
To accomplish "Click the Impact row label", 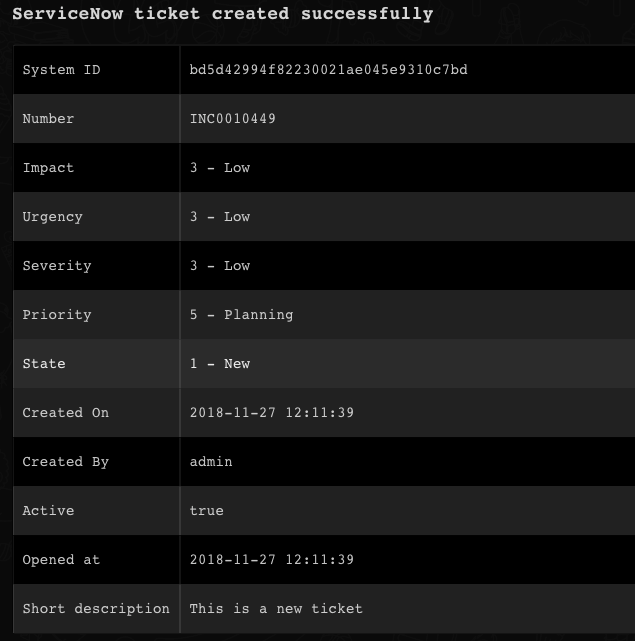I will (x=48, y=168).
